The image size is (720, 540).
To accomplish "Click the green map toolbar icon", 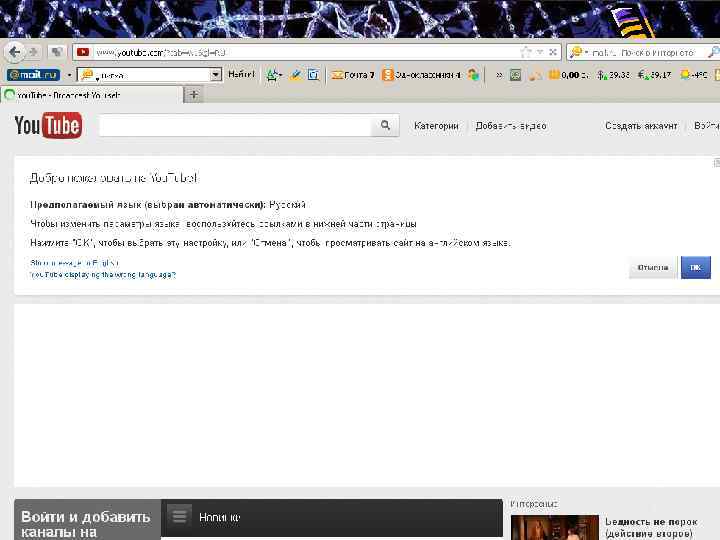I will pyautogui.click(x=515, y=74).
